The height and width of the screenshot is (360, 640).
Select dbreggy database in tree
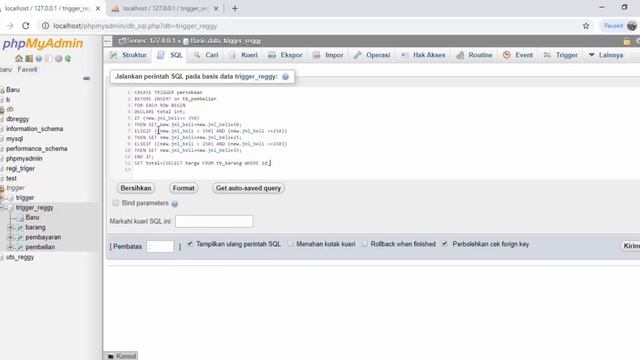click(x=18, y=119)
